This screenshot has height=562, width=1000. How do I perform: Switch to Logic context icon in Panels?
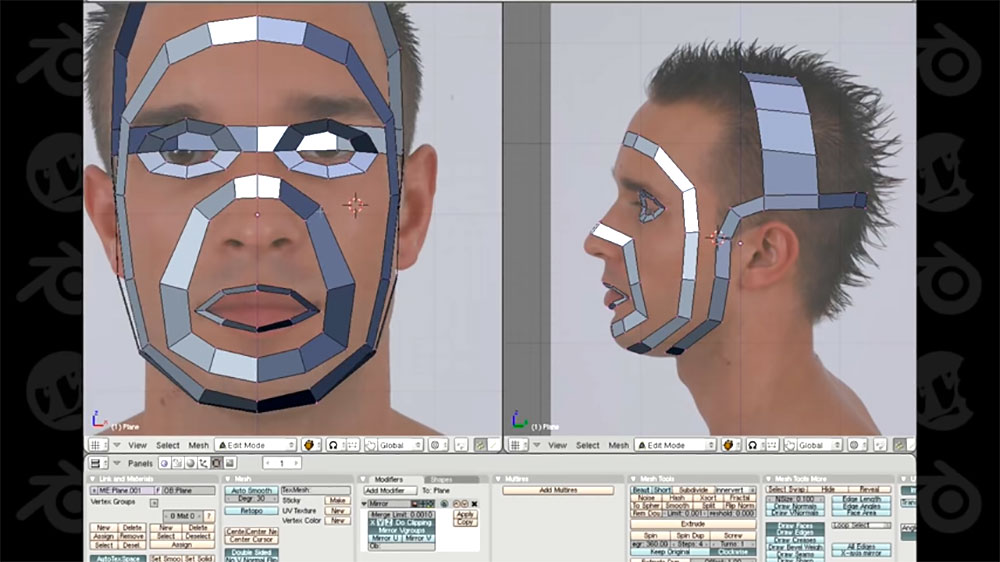pos(165,463)
